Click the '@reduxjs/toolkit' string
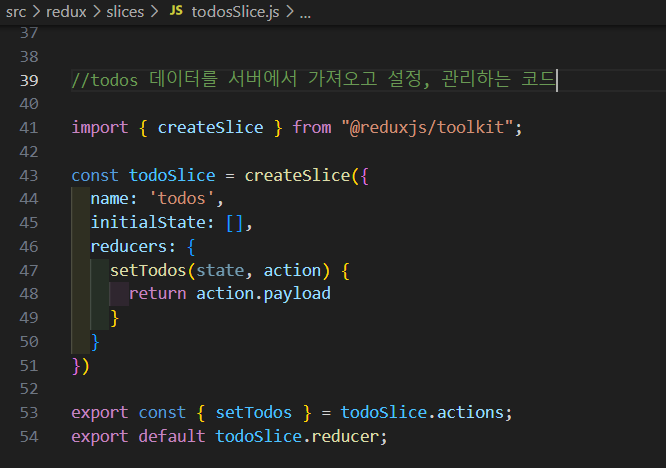 pos(426,127)
